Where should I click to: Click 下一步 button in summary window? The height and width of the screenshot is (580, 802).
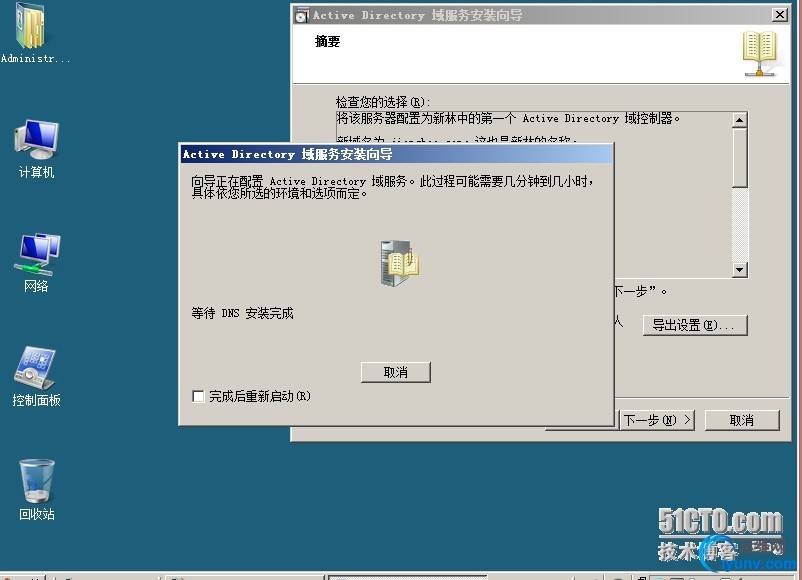point(657,420)
